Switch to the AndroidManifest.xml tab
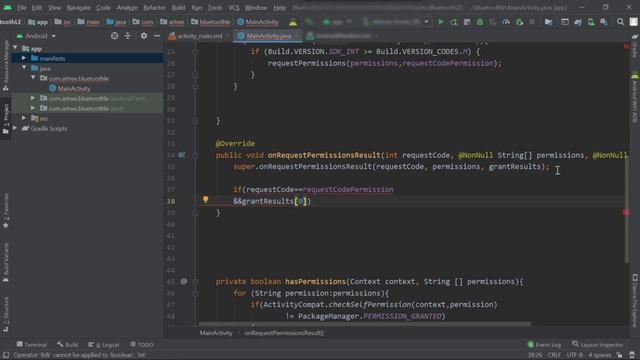The width and height of the screenshot is (640, 360). pos(343,36)
